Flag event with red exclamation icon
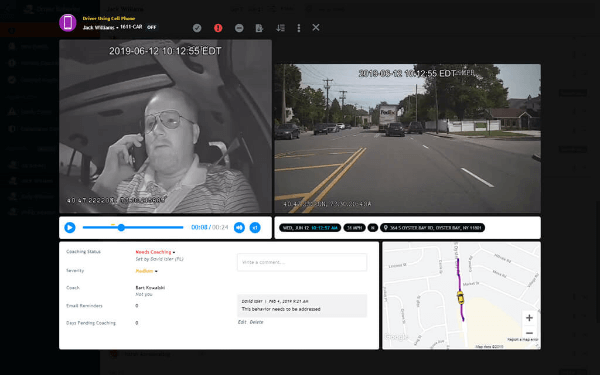 click(x=218, y=28)
